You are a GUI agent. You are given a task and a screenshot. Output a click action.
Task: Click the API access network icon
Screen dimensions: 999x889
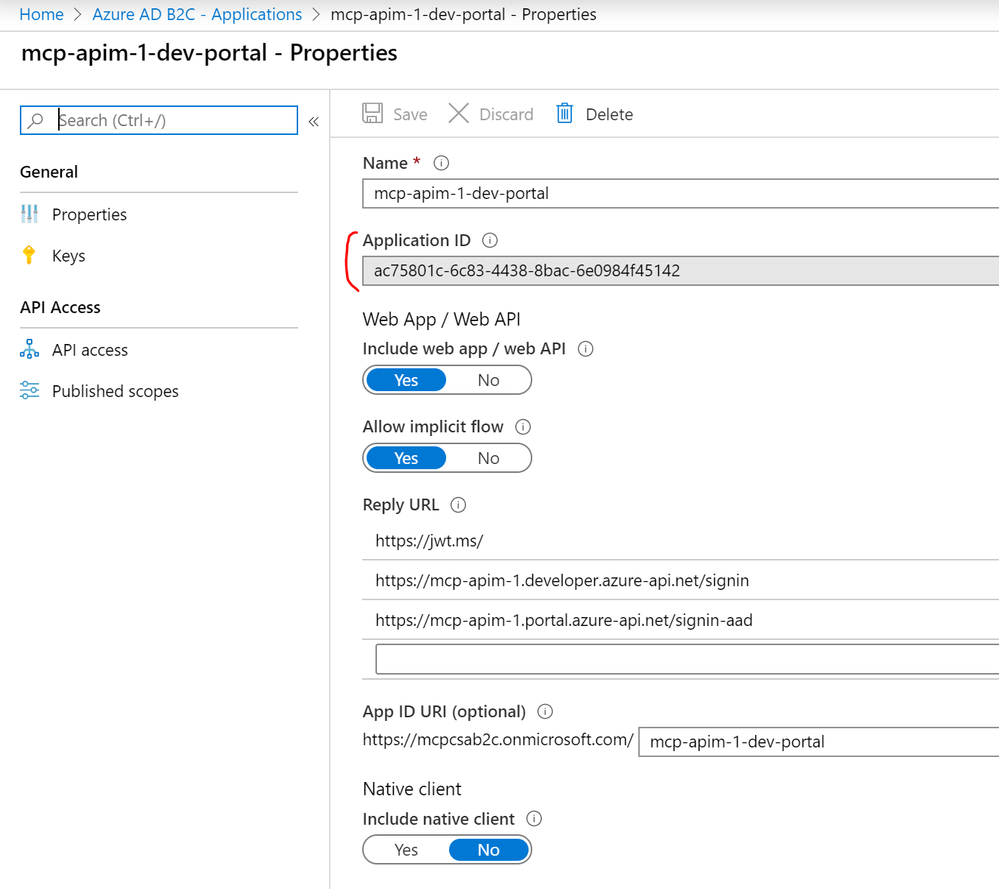(29, 349)
